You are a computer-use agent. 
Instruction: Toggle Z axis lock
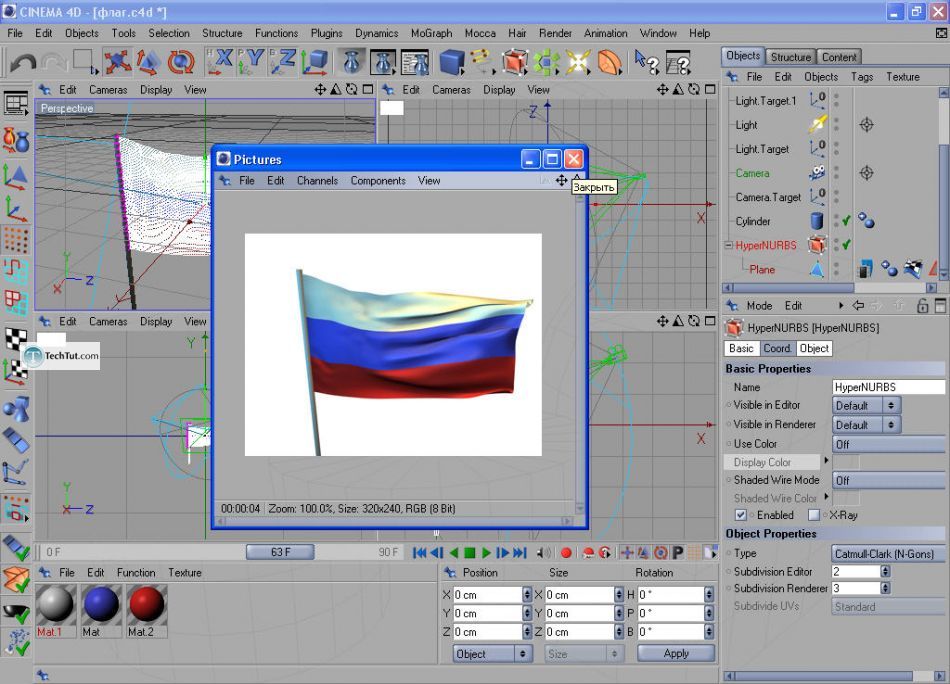pyautogui.click(x=283, y=62)
